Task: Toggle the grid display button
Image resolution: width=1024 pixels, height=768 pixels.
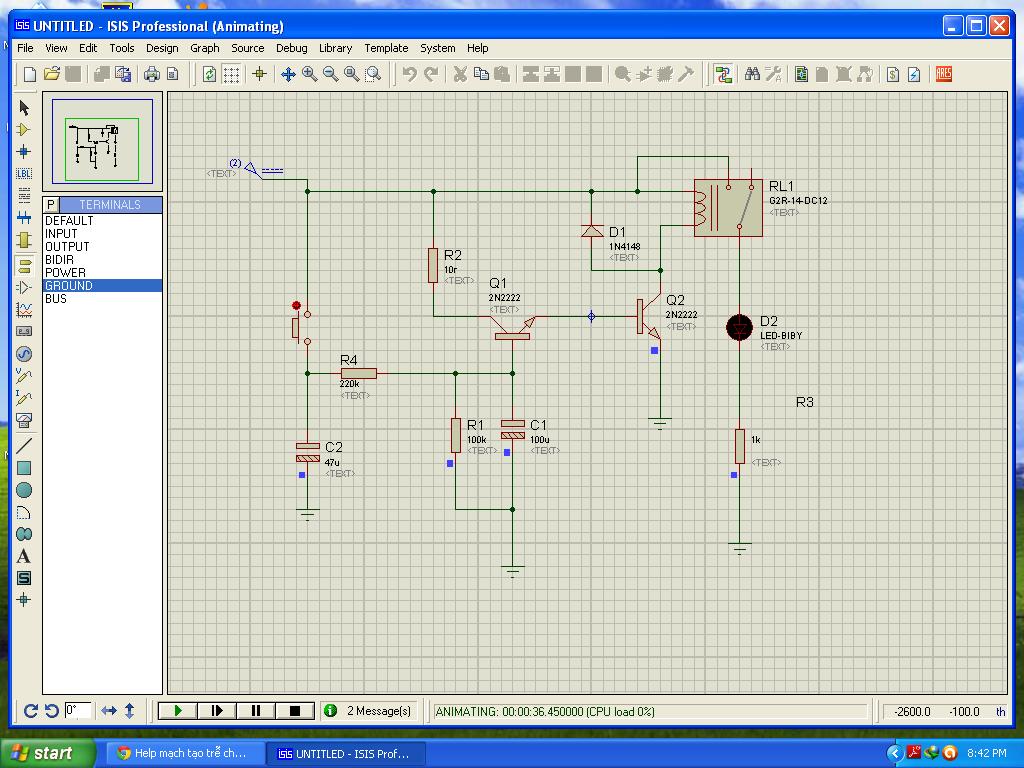Action: tap(231, 74)
